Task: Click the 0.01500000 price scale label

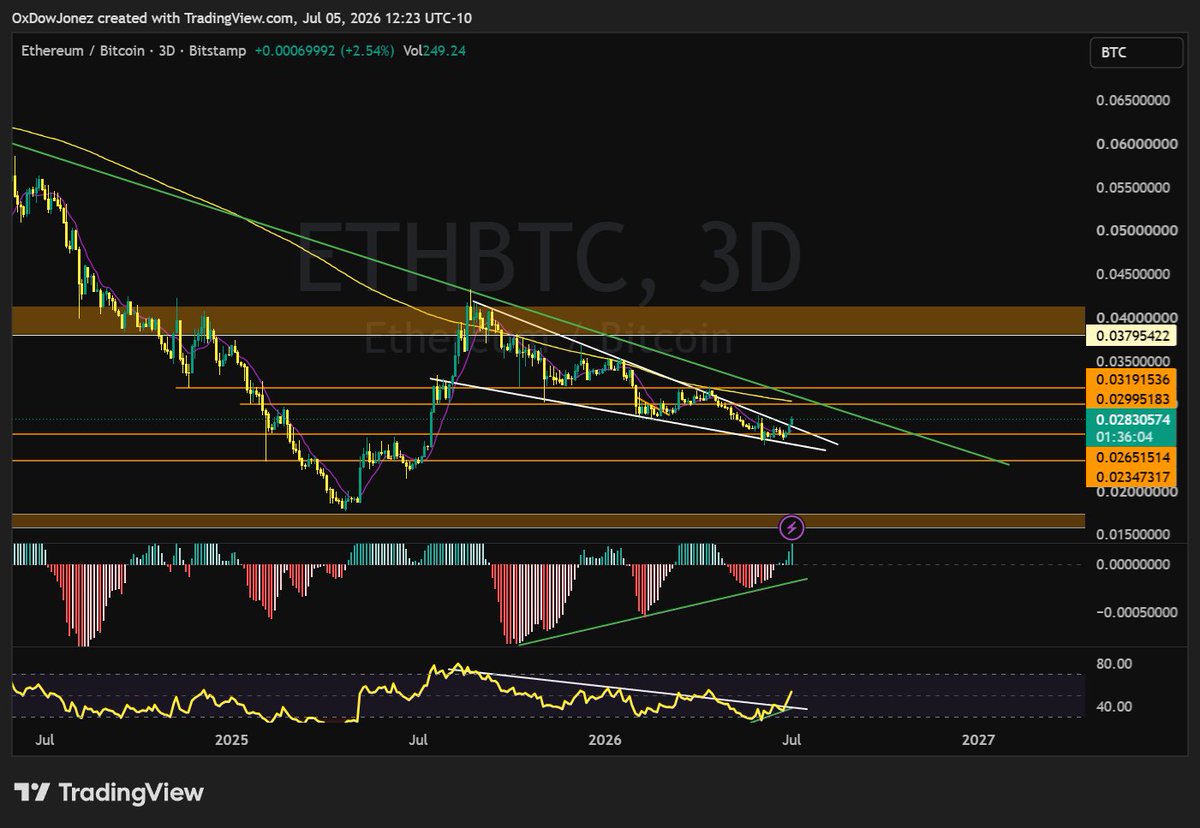Action: (x=1133, y=535)
